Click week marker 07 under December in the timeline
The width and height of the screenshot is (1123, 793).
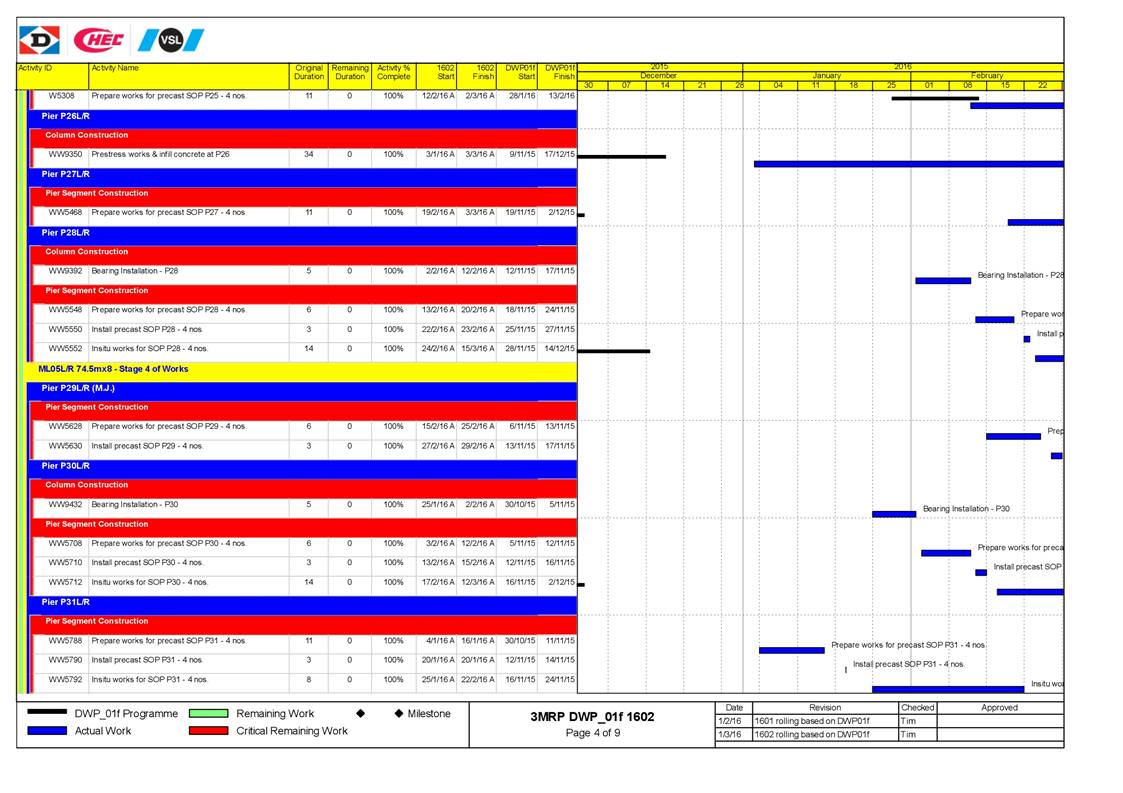pos(626,85)
